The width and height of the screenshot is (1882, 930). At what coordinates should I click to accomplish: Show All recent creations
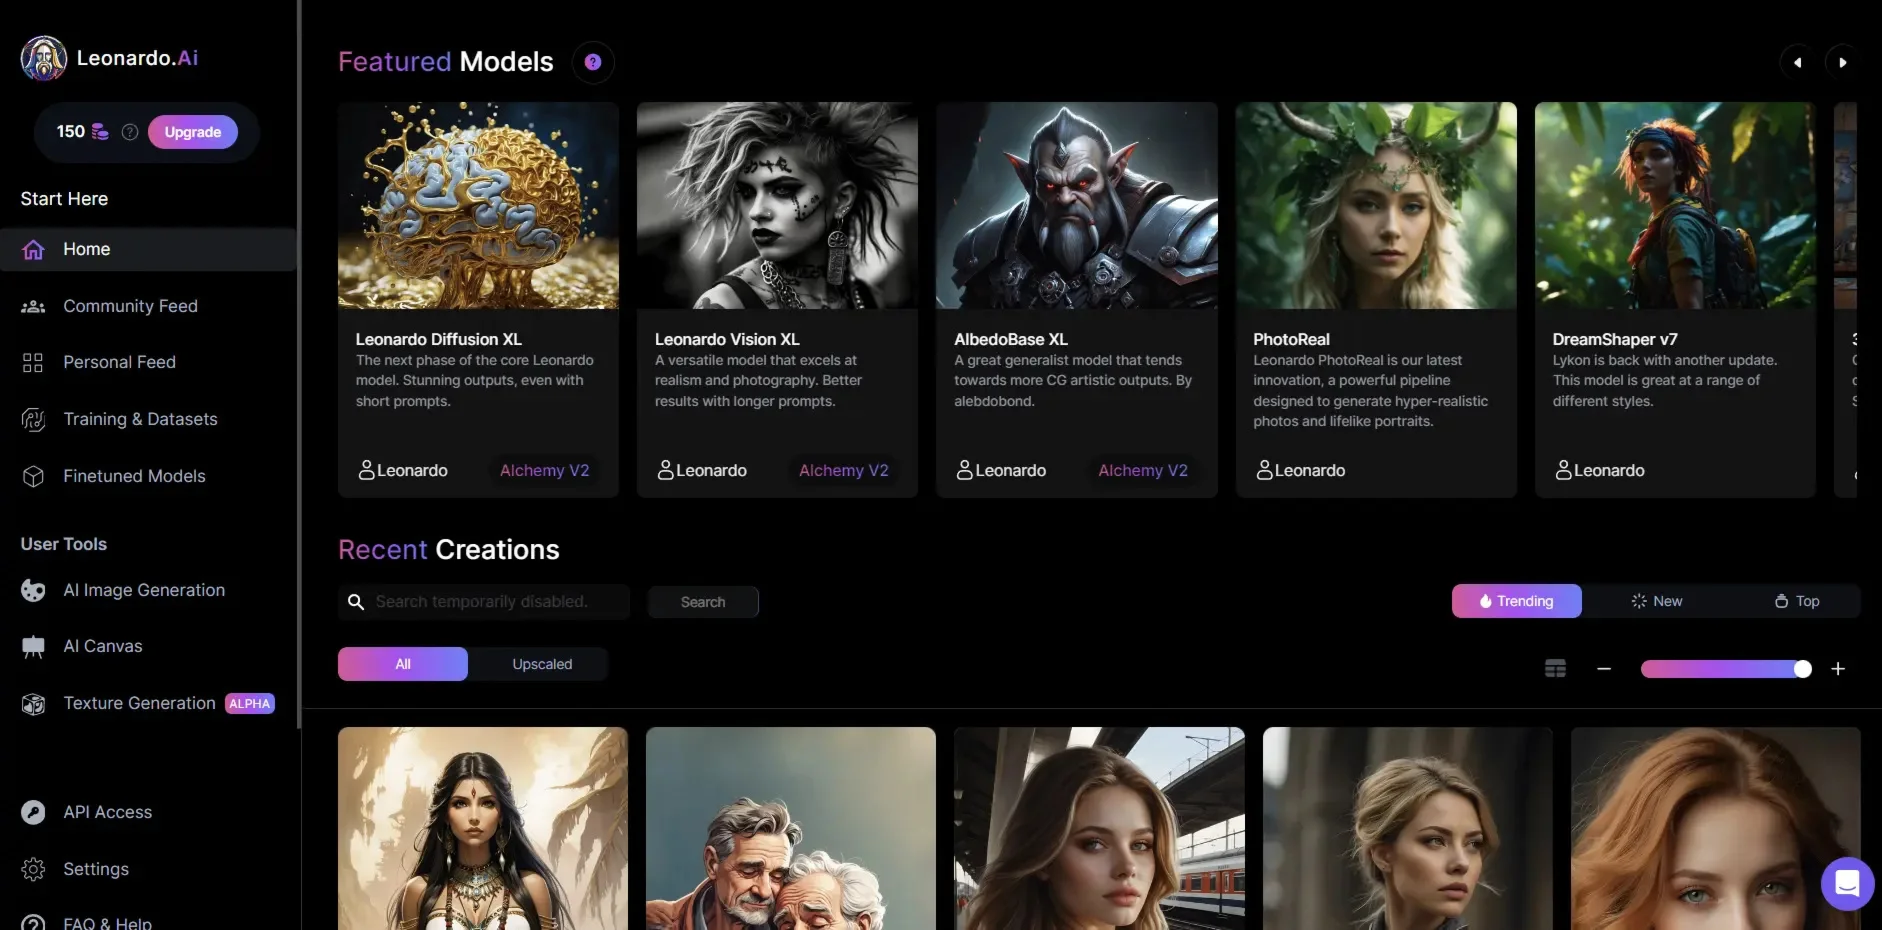[403, 664]
